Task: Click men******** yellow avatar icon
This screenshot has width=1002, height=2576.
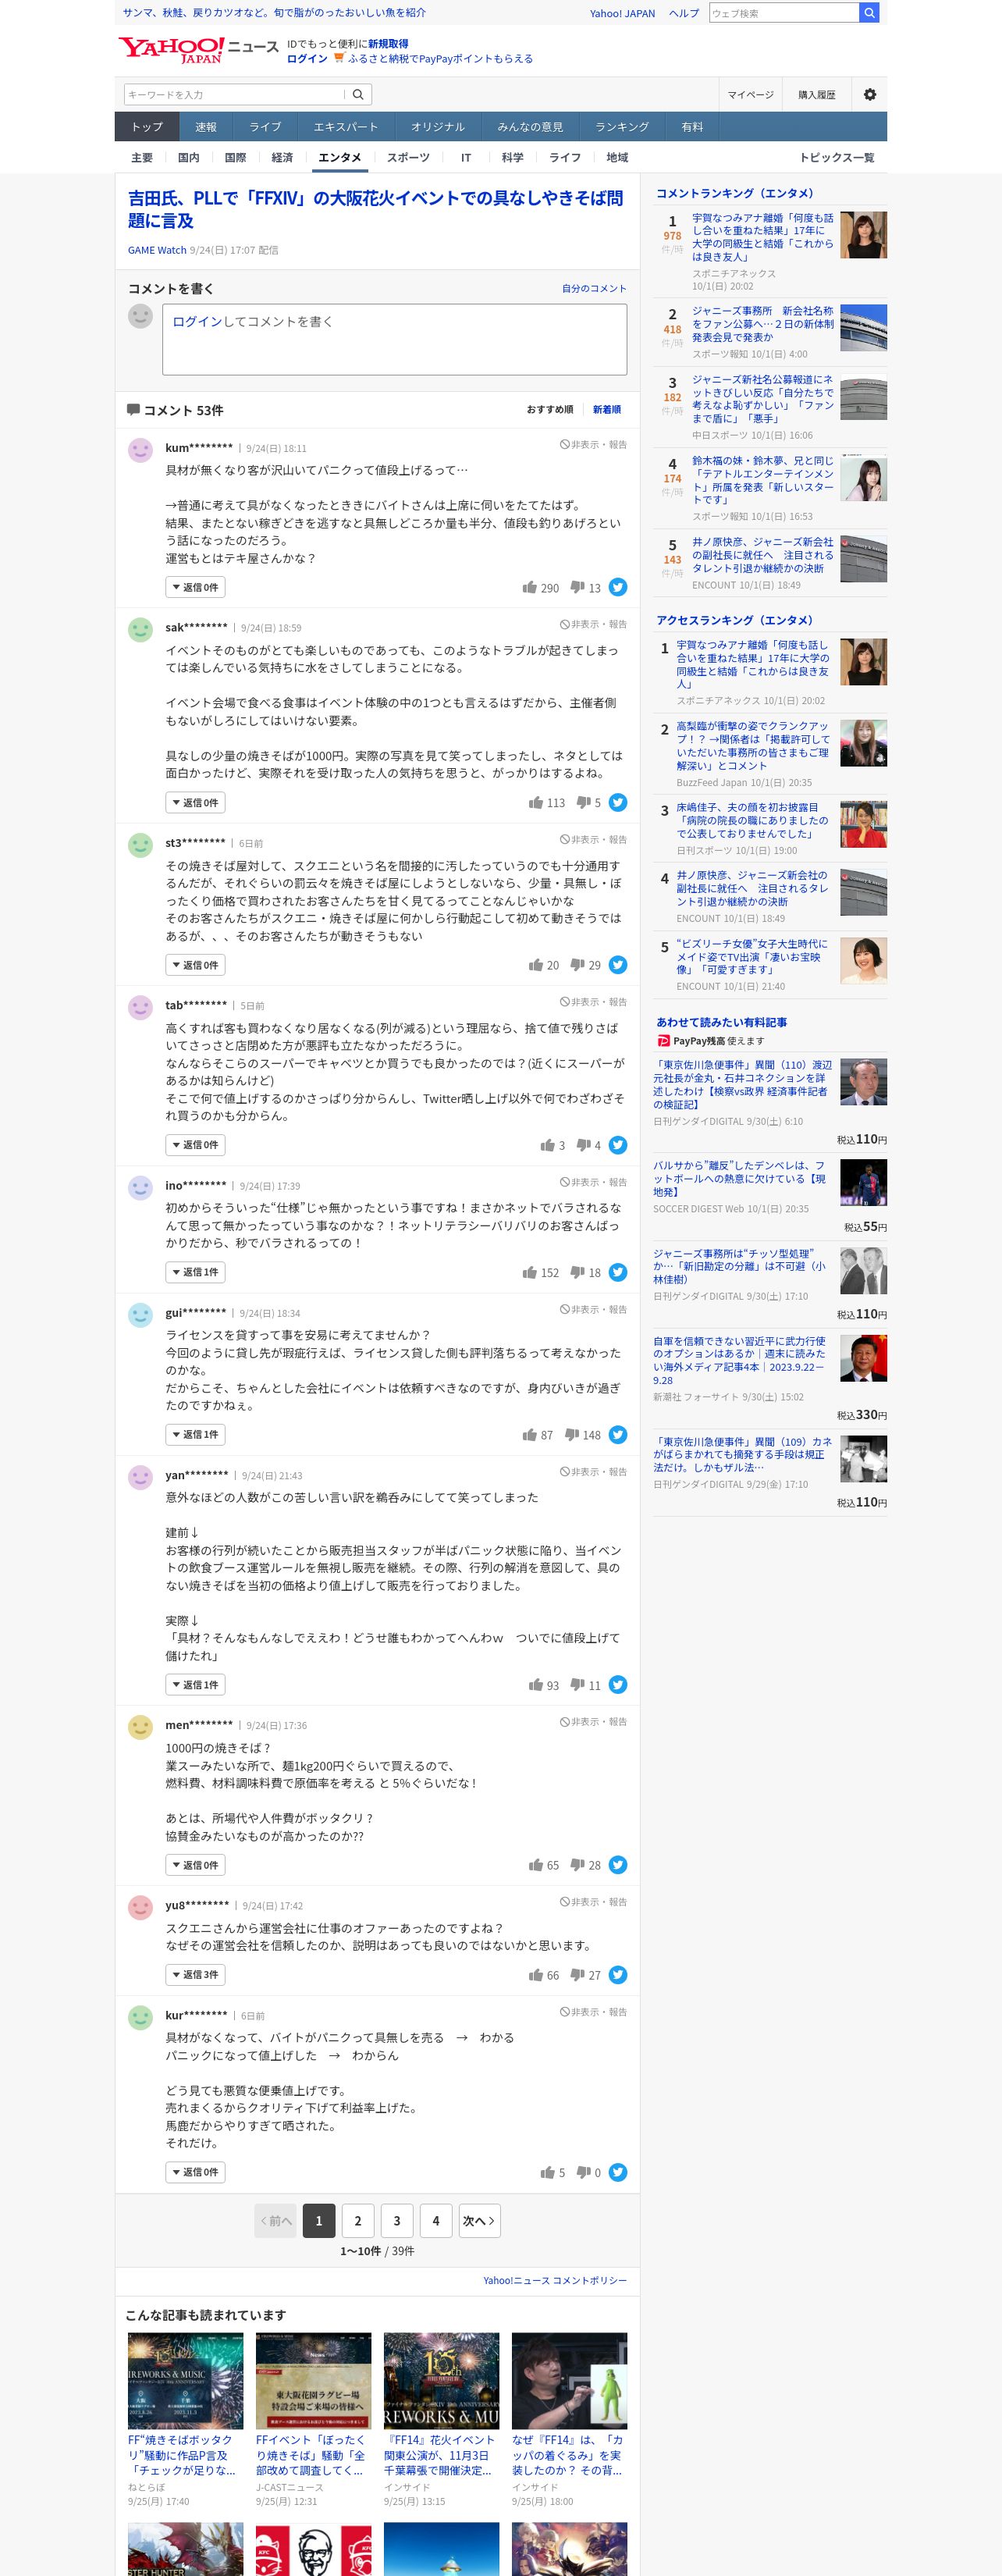Action: [x=140, y=1727]
